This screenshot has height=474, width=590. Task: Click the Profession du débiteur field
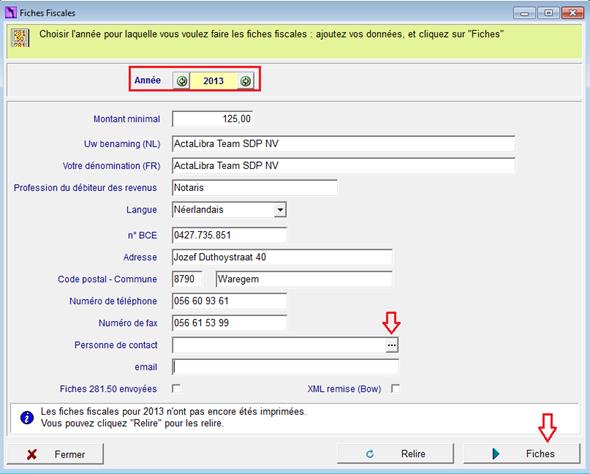pos(255,188)
